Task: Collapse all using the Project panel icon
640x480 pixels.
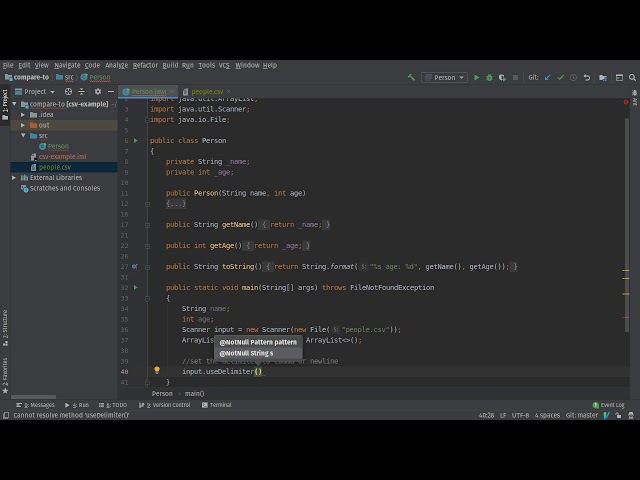Action: pos(81,91)
